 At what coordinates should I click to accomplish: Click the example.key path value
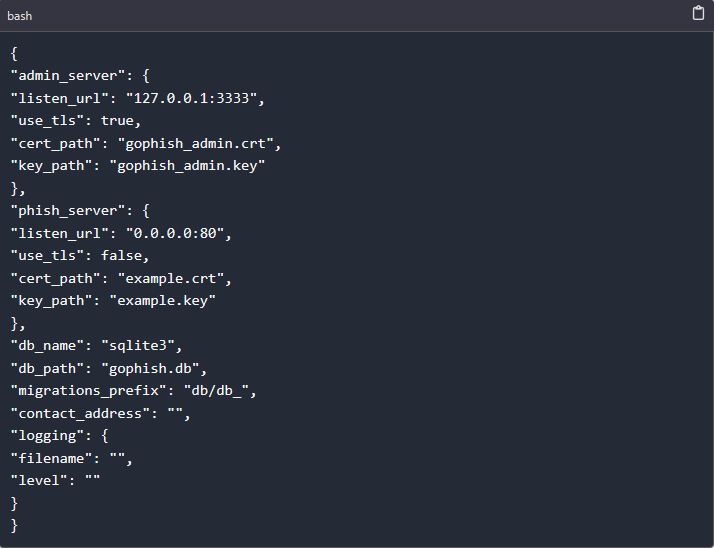tap(162, 300)
